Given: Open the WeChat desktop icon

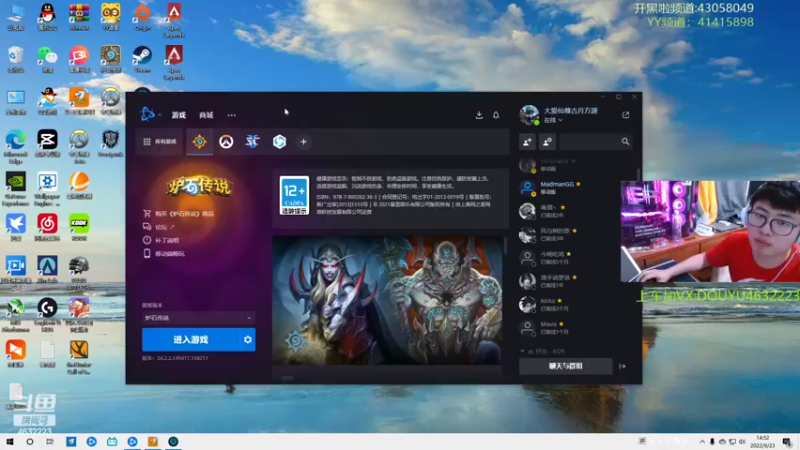Looking at the screenshot, I should 47,59.
